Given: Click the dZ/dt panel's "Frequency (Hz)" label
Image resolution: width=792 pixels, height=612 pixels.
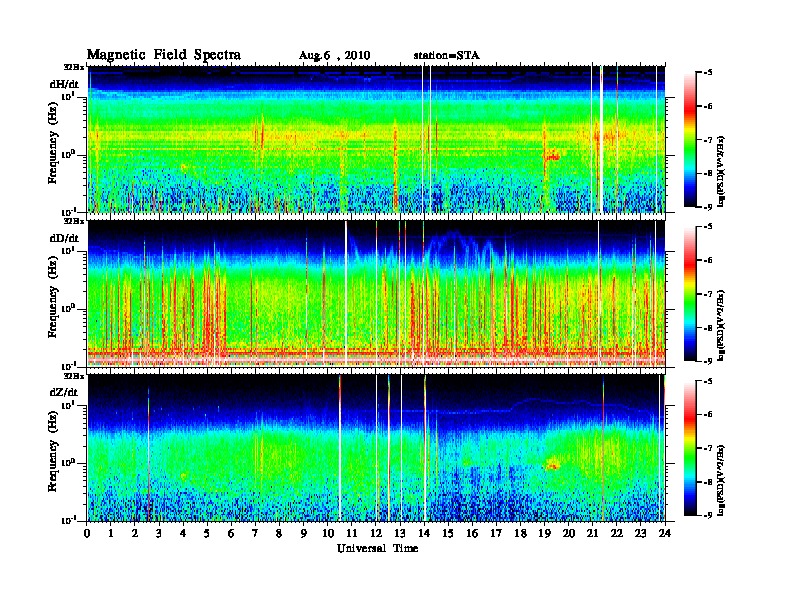Looking at the screenshot, I should pos(53,451).
